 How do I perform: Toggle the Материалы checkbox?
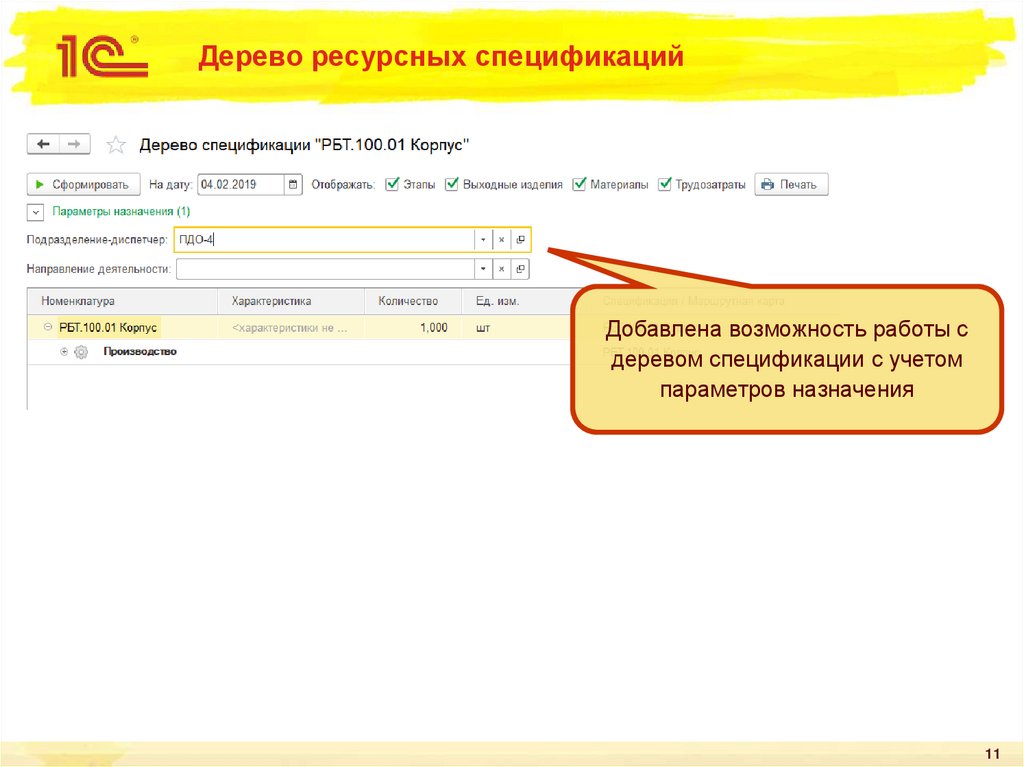pos(581,183)
